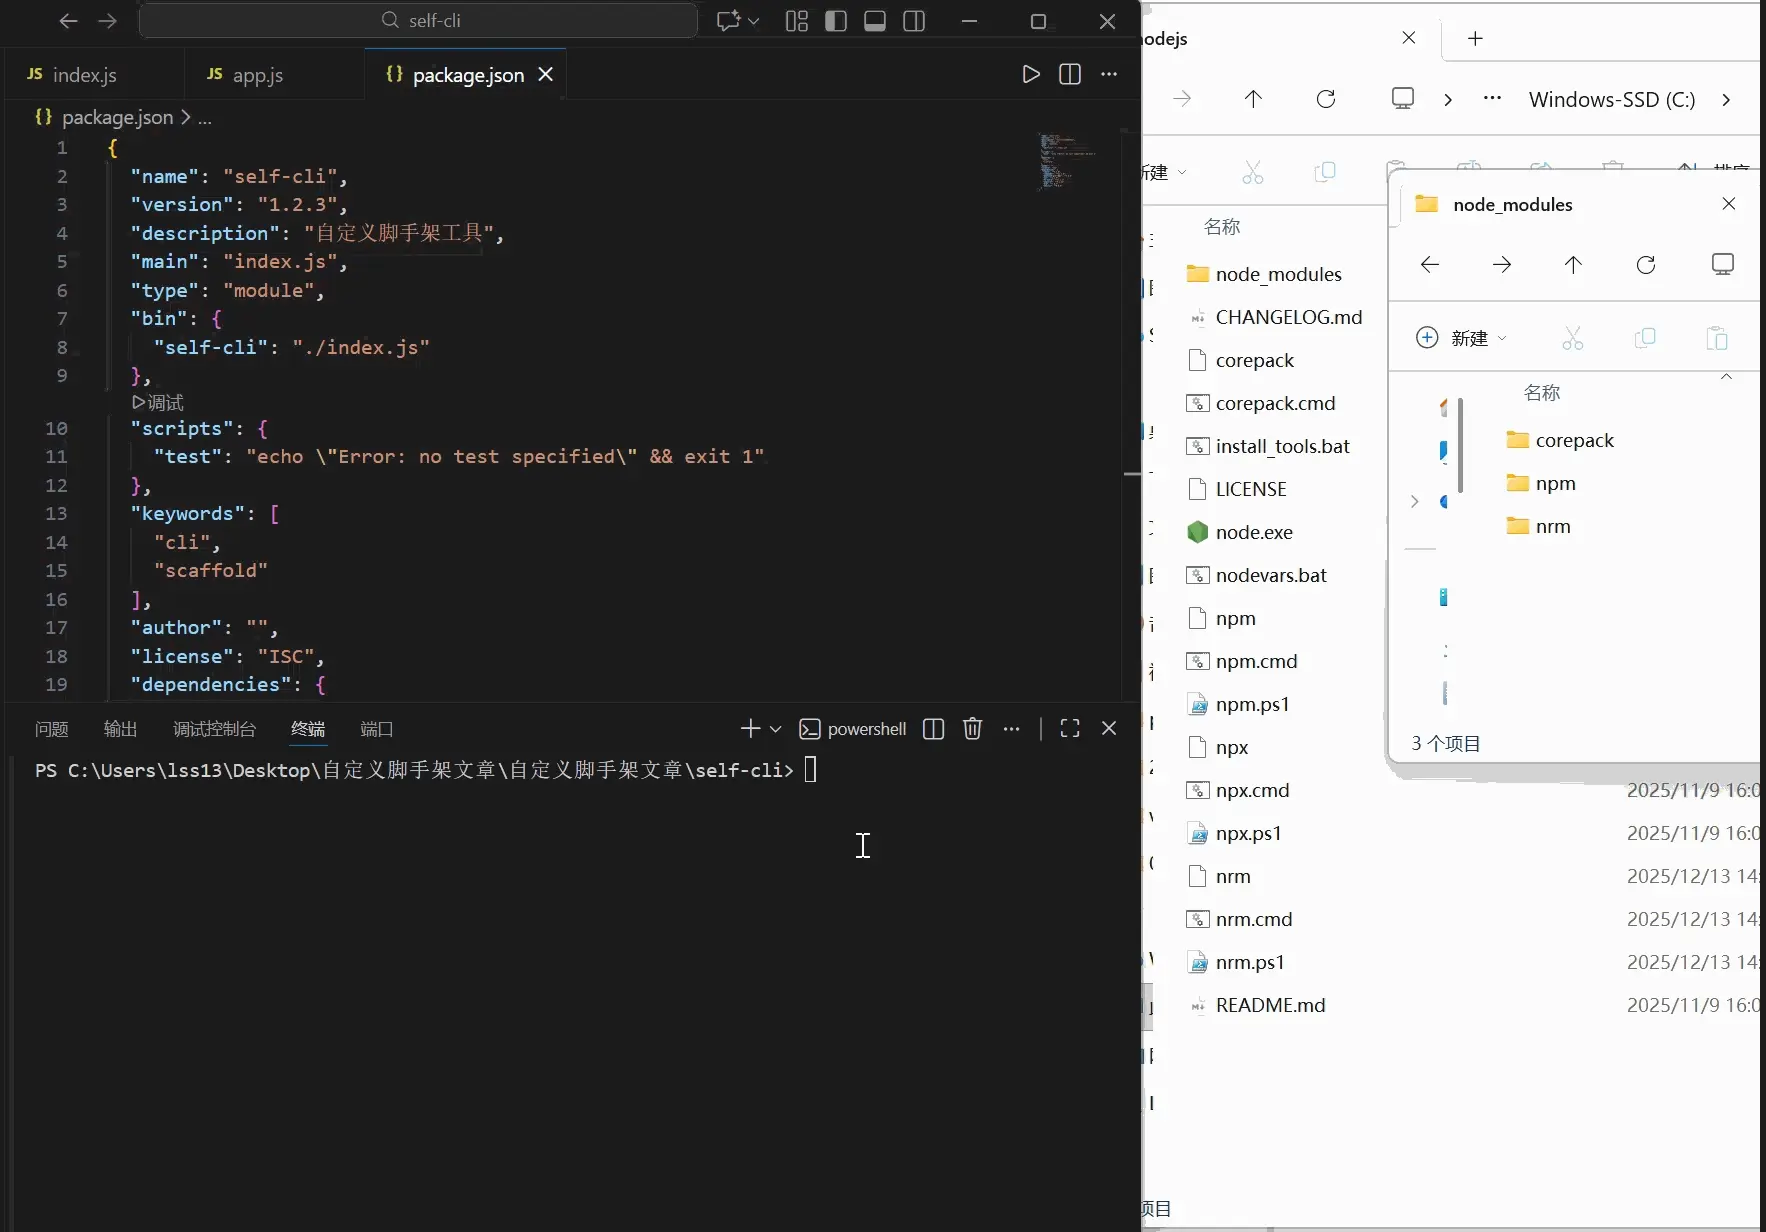Switch to the index.js editor tab
The width and height of the screenshot is (1766, 1232).
84,75
